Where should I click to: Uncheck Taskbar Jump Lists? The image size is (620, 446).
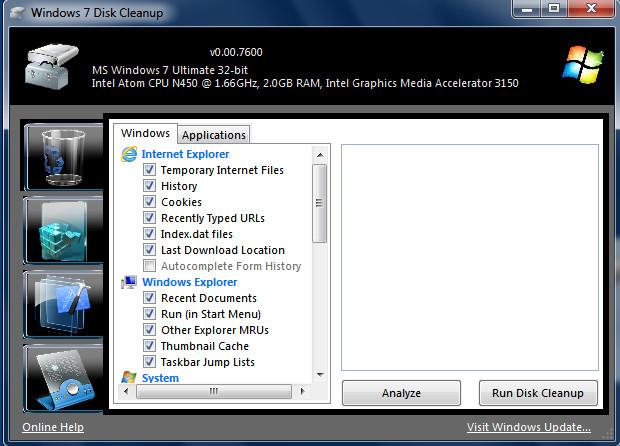coord(149,362)
